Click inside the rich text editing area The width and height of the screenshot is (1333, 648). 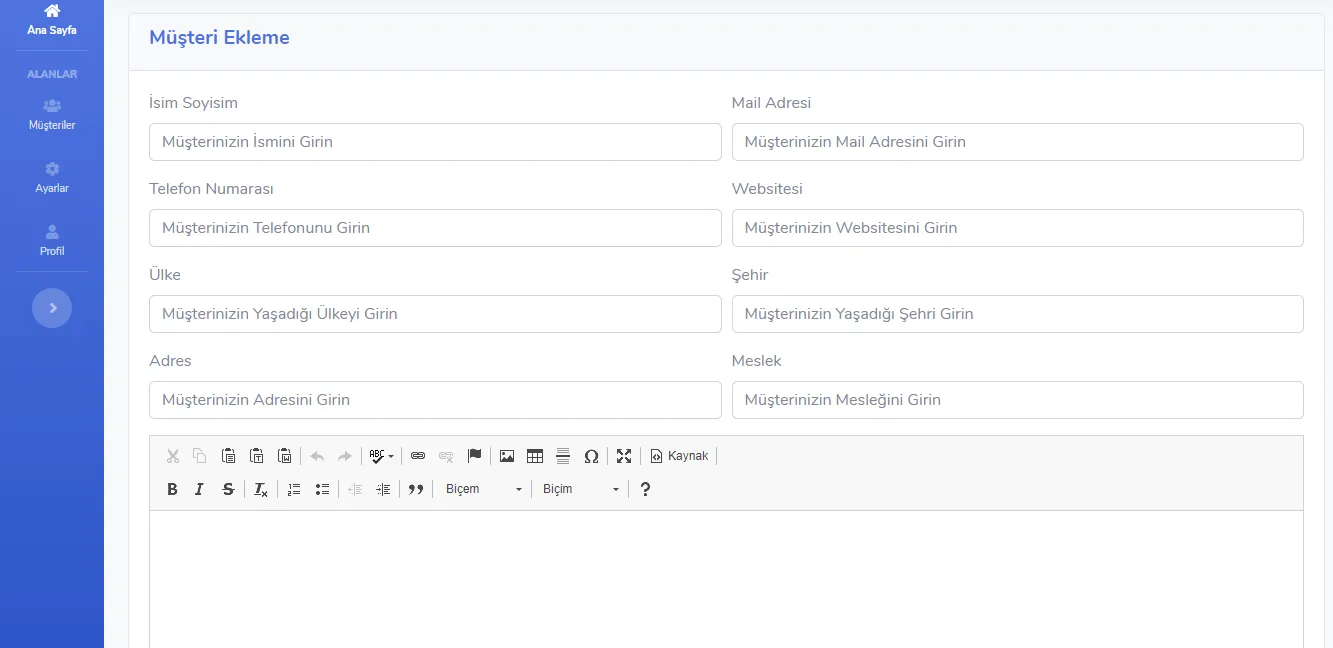[x=726, y=579]
